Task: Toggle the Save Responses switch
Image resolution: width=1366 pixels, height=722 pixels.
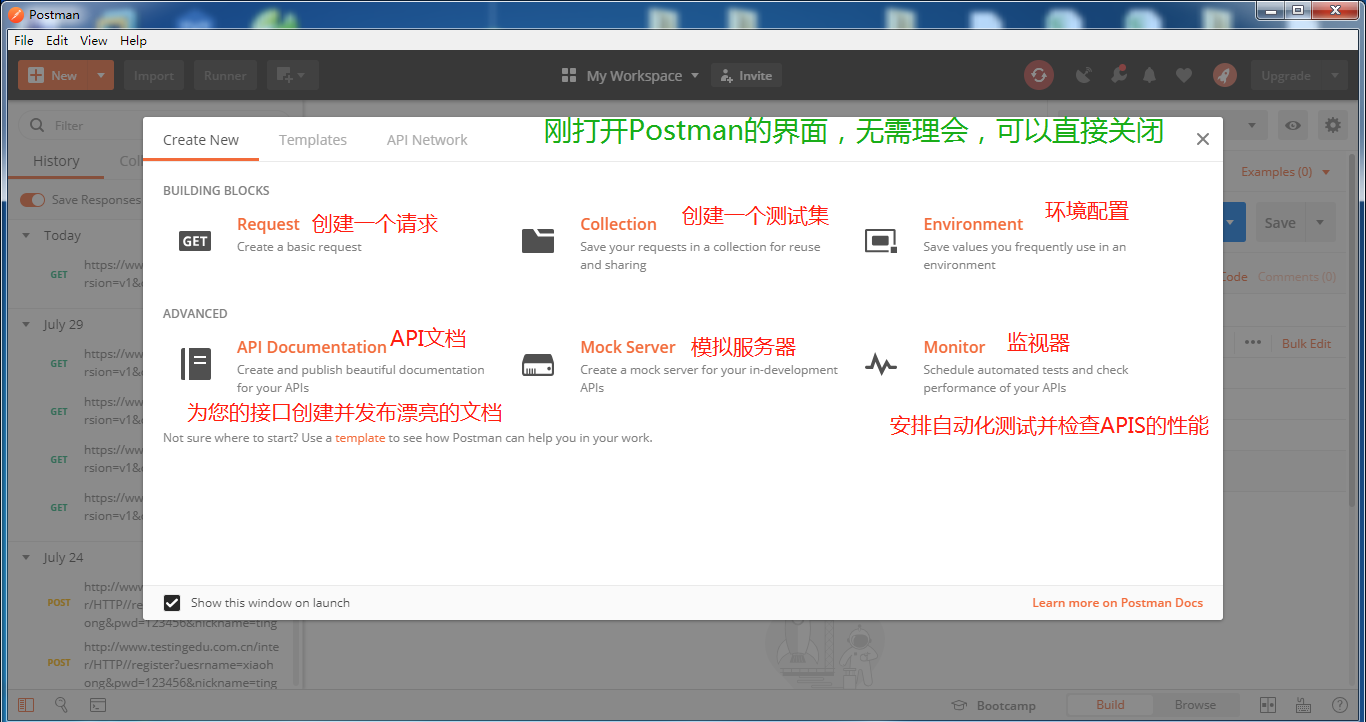Action: pos(33,200)
